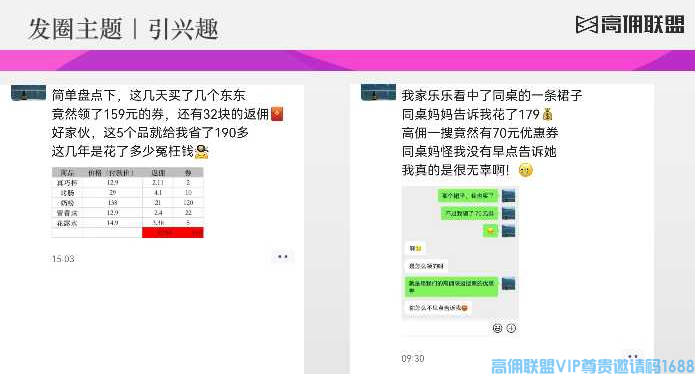
Task: Click the 高佣联盟 logo
Action: coord(630,24)
